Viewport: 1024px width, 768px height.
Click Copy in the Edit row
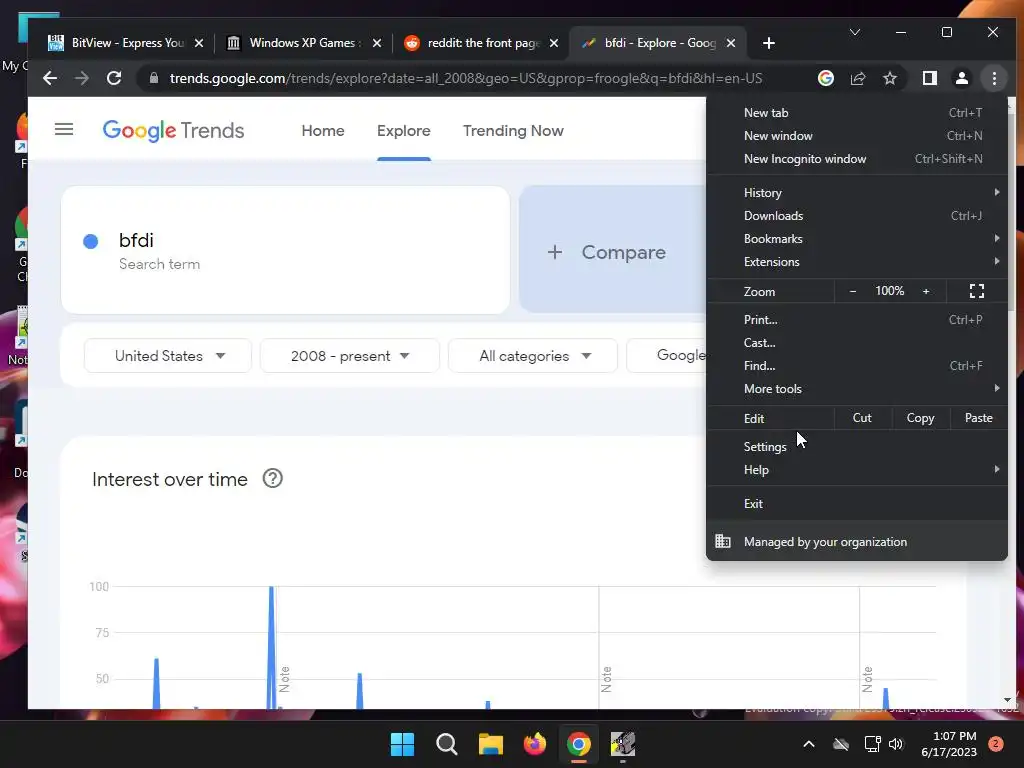pyautogui.click(x=920, y=418)
